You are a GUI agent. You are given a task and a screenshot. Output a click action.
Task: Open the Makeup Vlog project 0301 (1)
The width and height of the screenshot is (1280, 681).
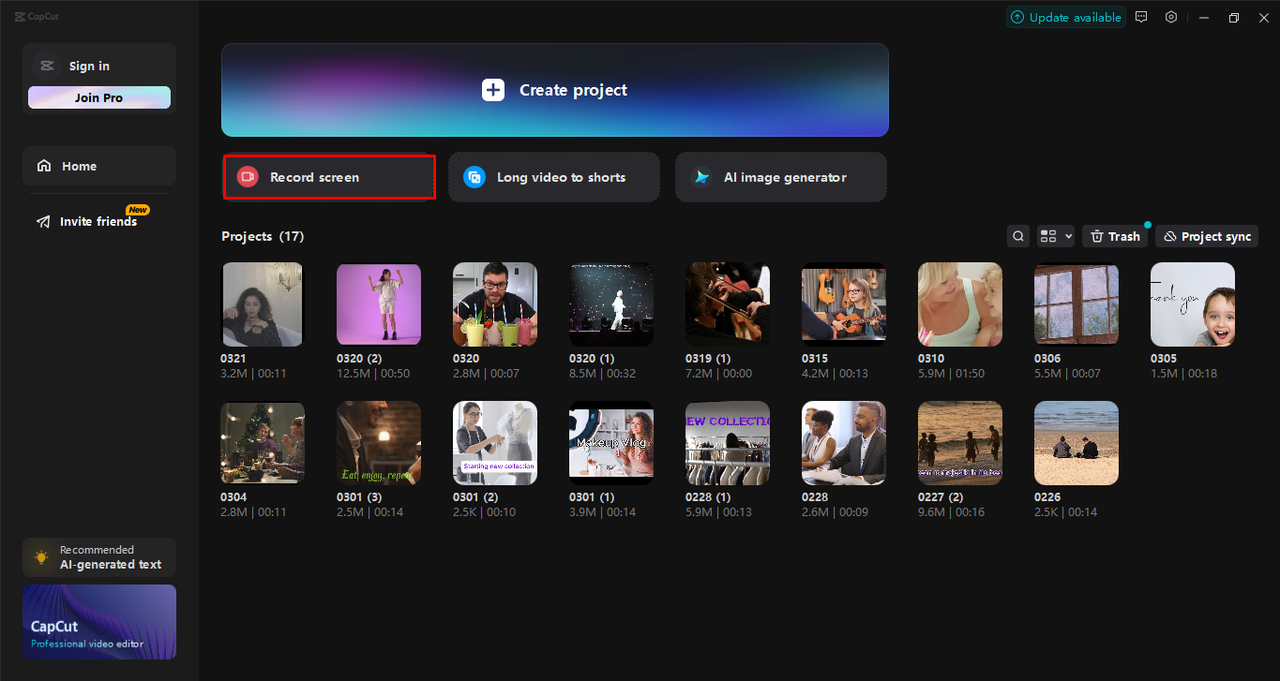(611, 442)
